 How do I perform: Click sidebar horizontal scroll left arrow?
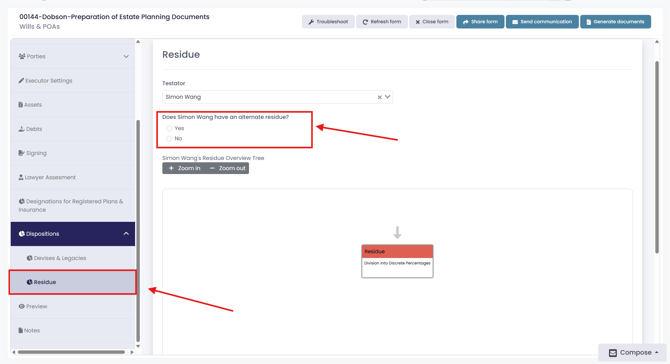14,352
